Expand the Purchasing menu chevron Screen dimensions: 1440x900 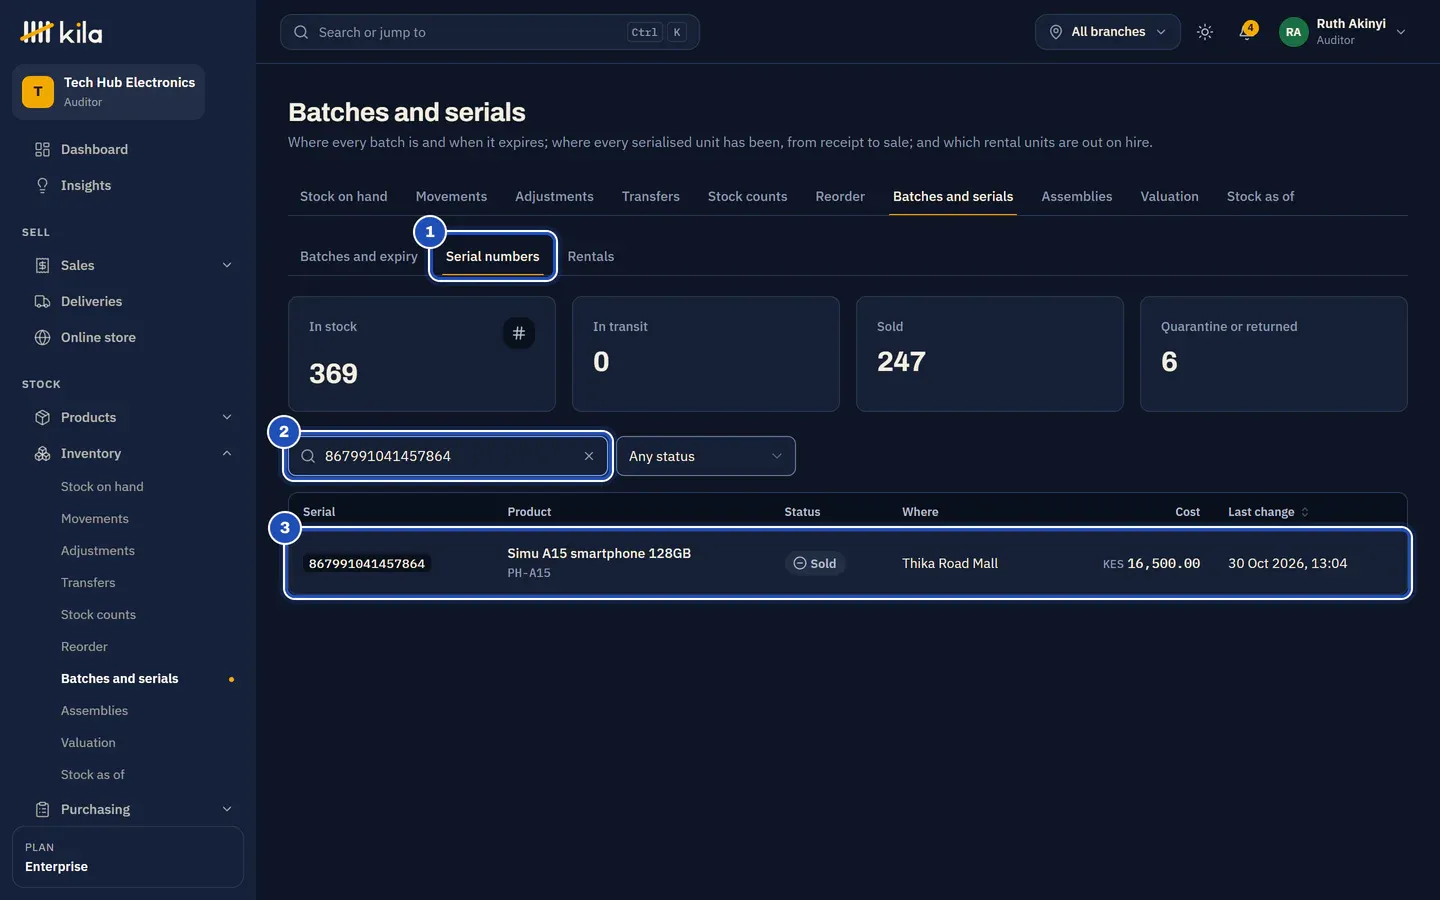[x=227, y=810]
